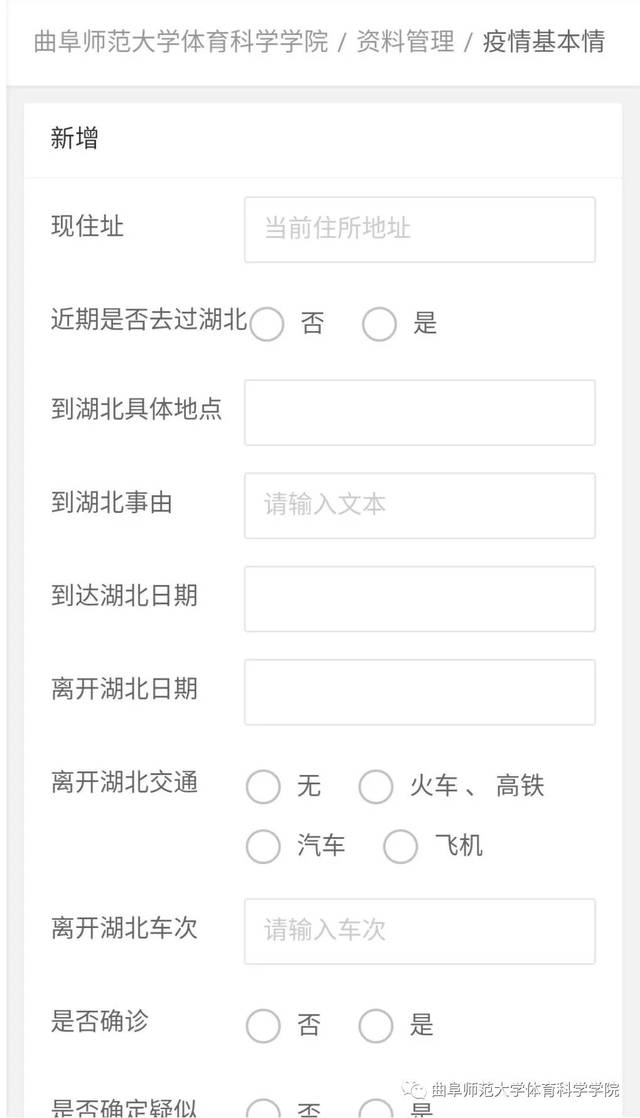640x1118 pixels.
Task: Open the 离开湖北日期 date field
Action: pyautogui.click(x=419, y=691)
